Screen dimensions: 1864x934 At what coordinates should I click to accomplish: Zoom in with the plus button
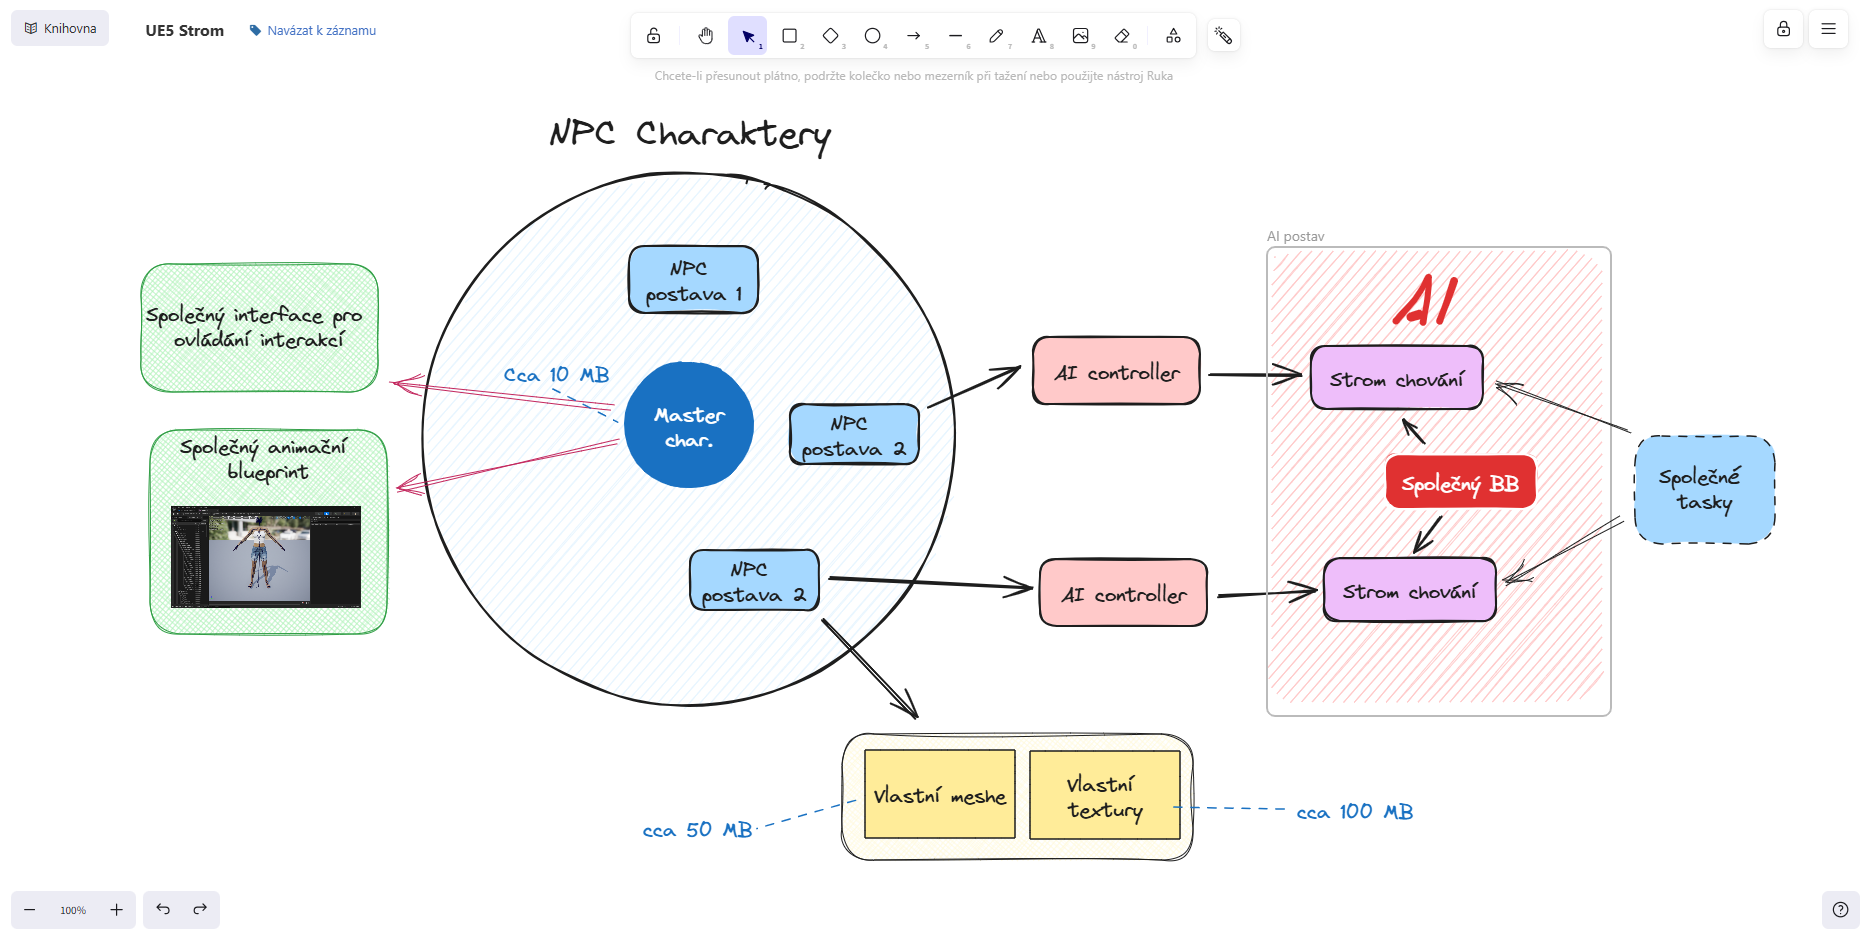point(117,910)
